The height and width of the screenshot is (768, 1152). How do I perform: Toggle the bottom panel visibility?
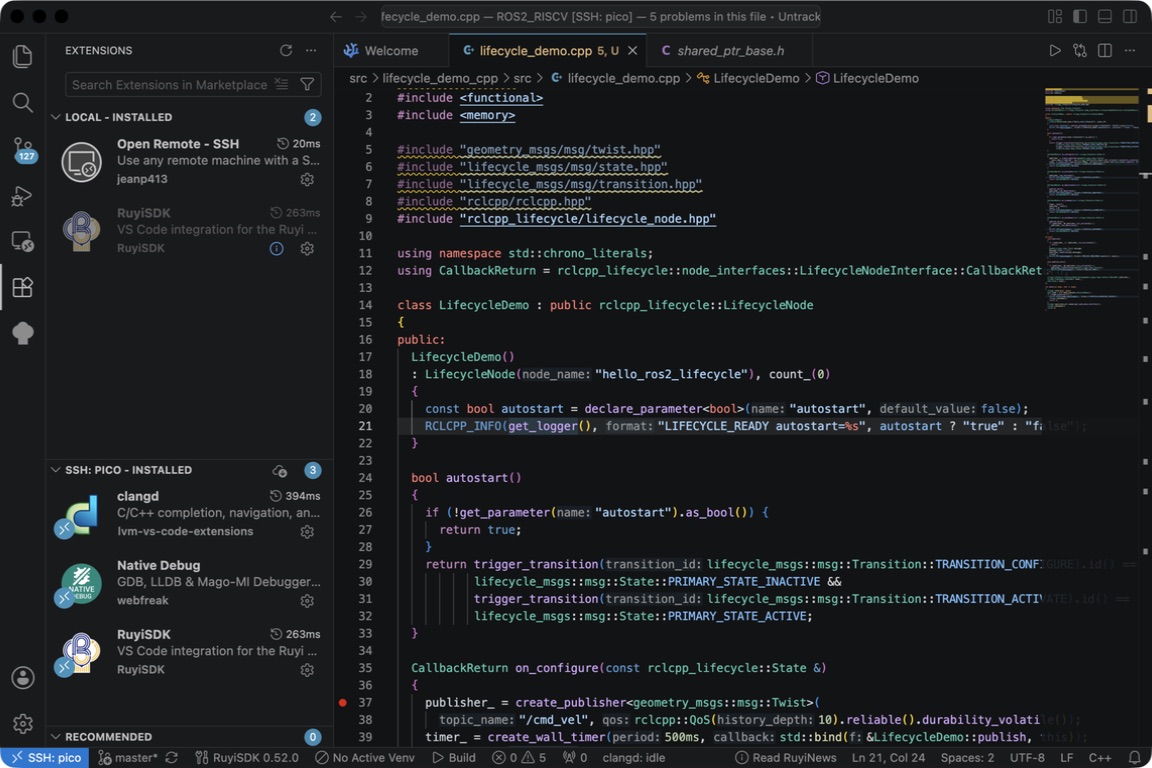(1105, 16)
